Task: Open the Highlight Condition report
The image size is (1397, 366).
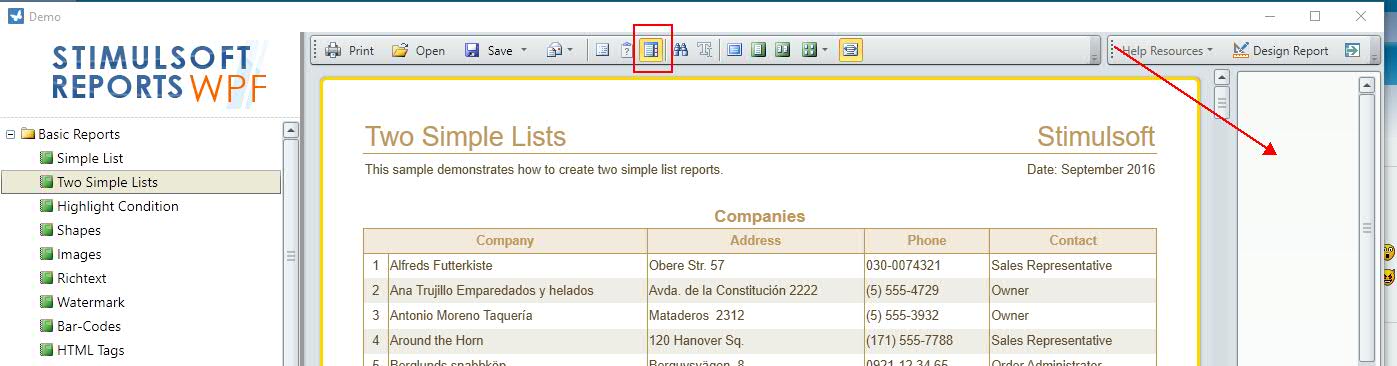Action: [x=118, y=206]
